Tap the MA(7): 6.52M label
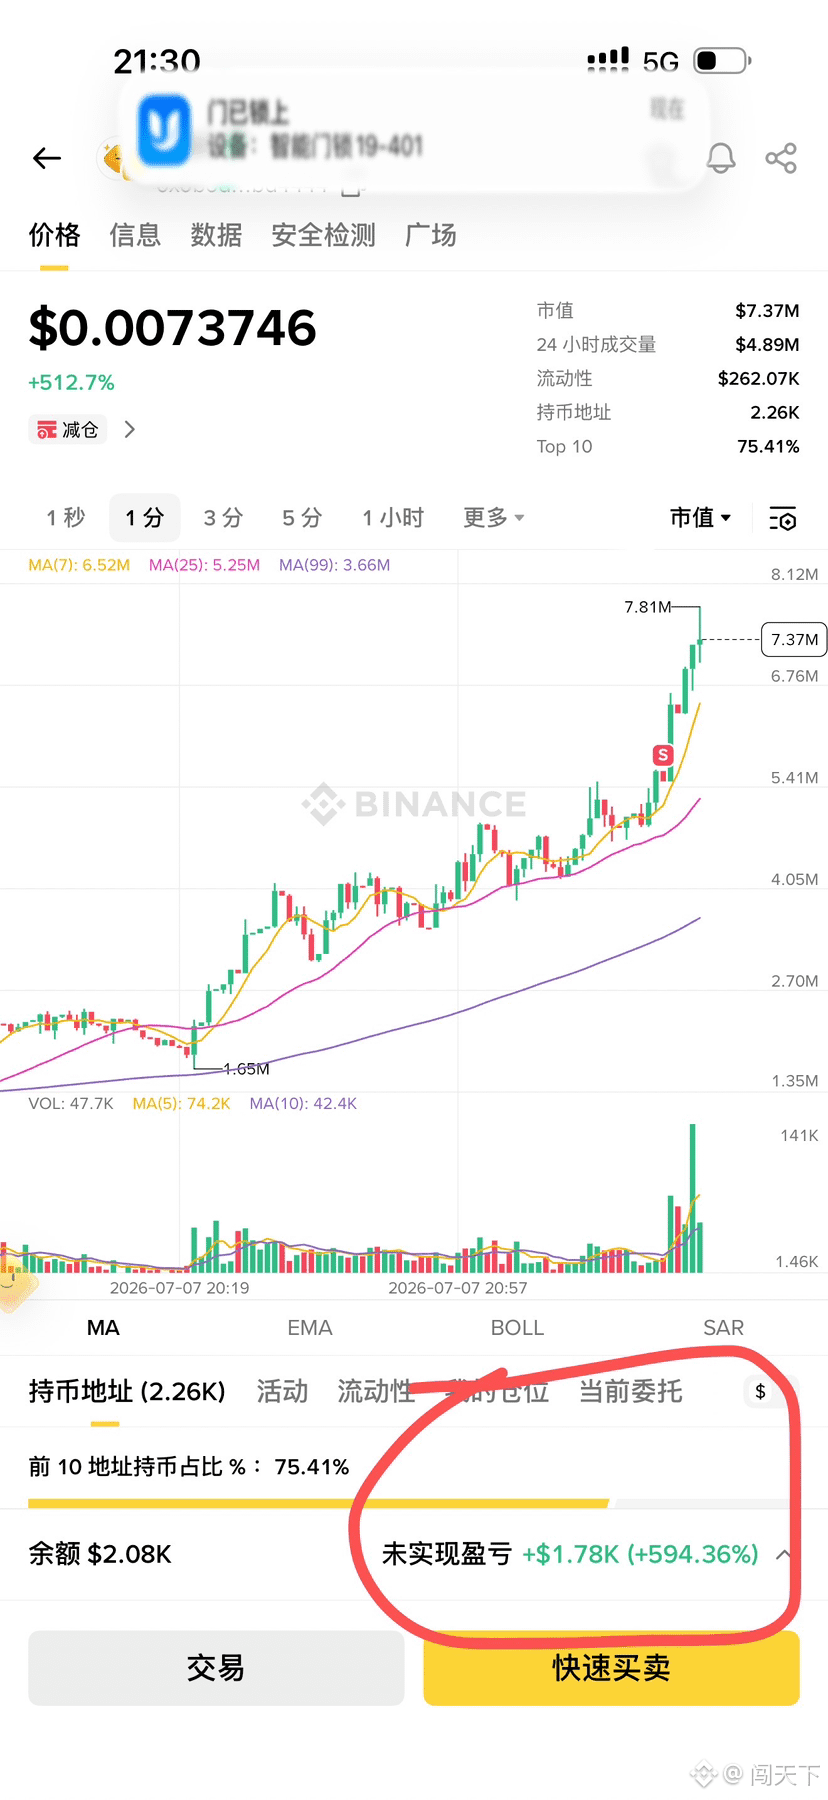The width and height of the screenshot is (828, 1800). (x=79, y=565)
